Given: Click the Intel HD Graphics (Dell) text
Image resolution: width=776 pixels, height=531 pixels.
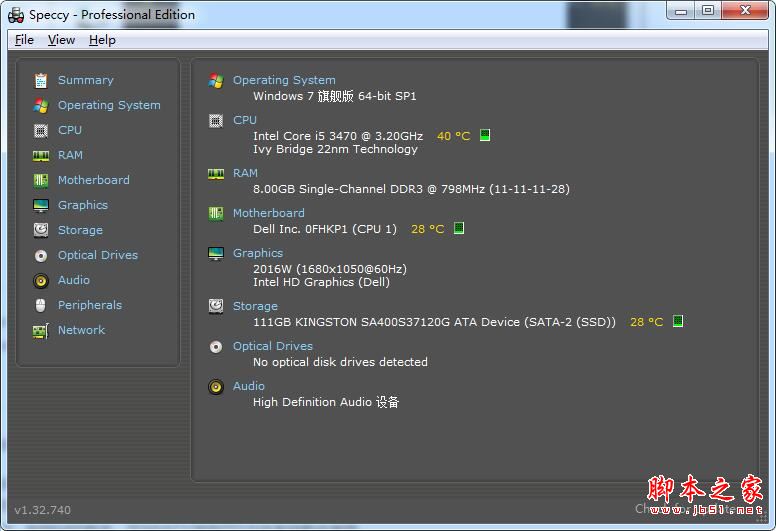Looking at the screenshot, I should [x=322, y=282].
